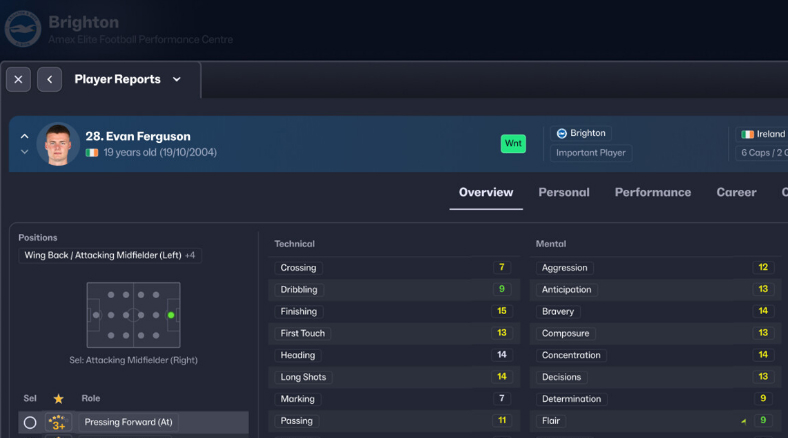This screenshot has width=788, height=438.
Task: Open the Brighton club link
Action: 581,133
